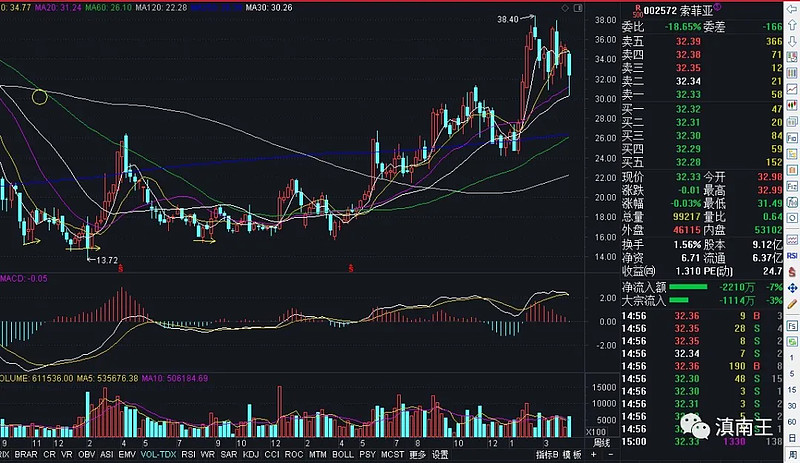This screenshot has height=463, width=800.
Task: Click the 模板 template button
Action: [572, 454]
